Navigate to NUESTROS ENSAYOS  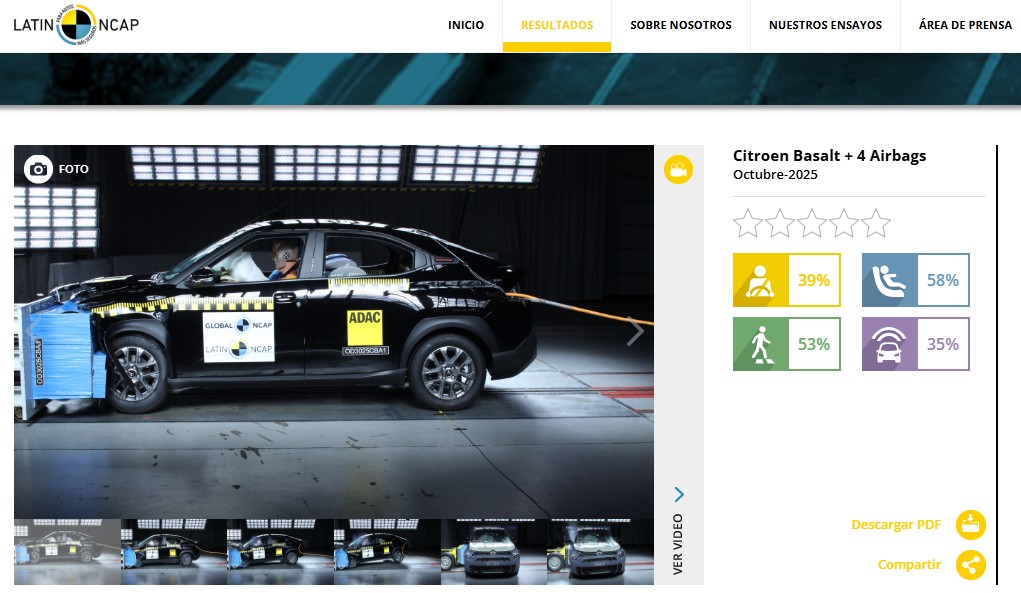(x=825, y=25)
